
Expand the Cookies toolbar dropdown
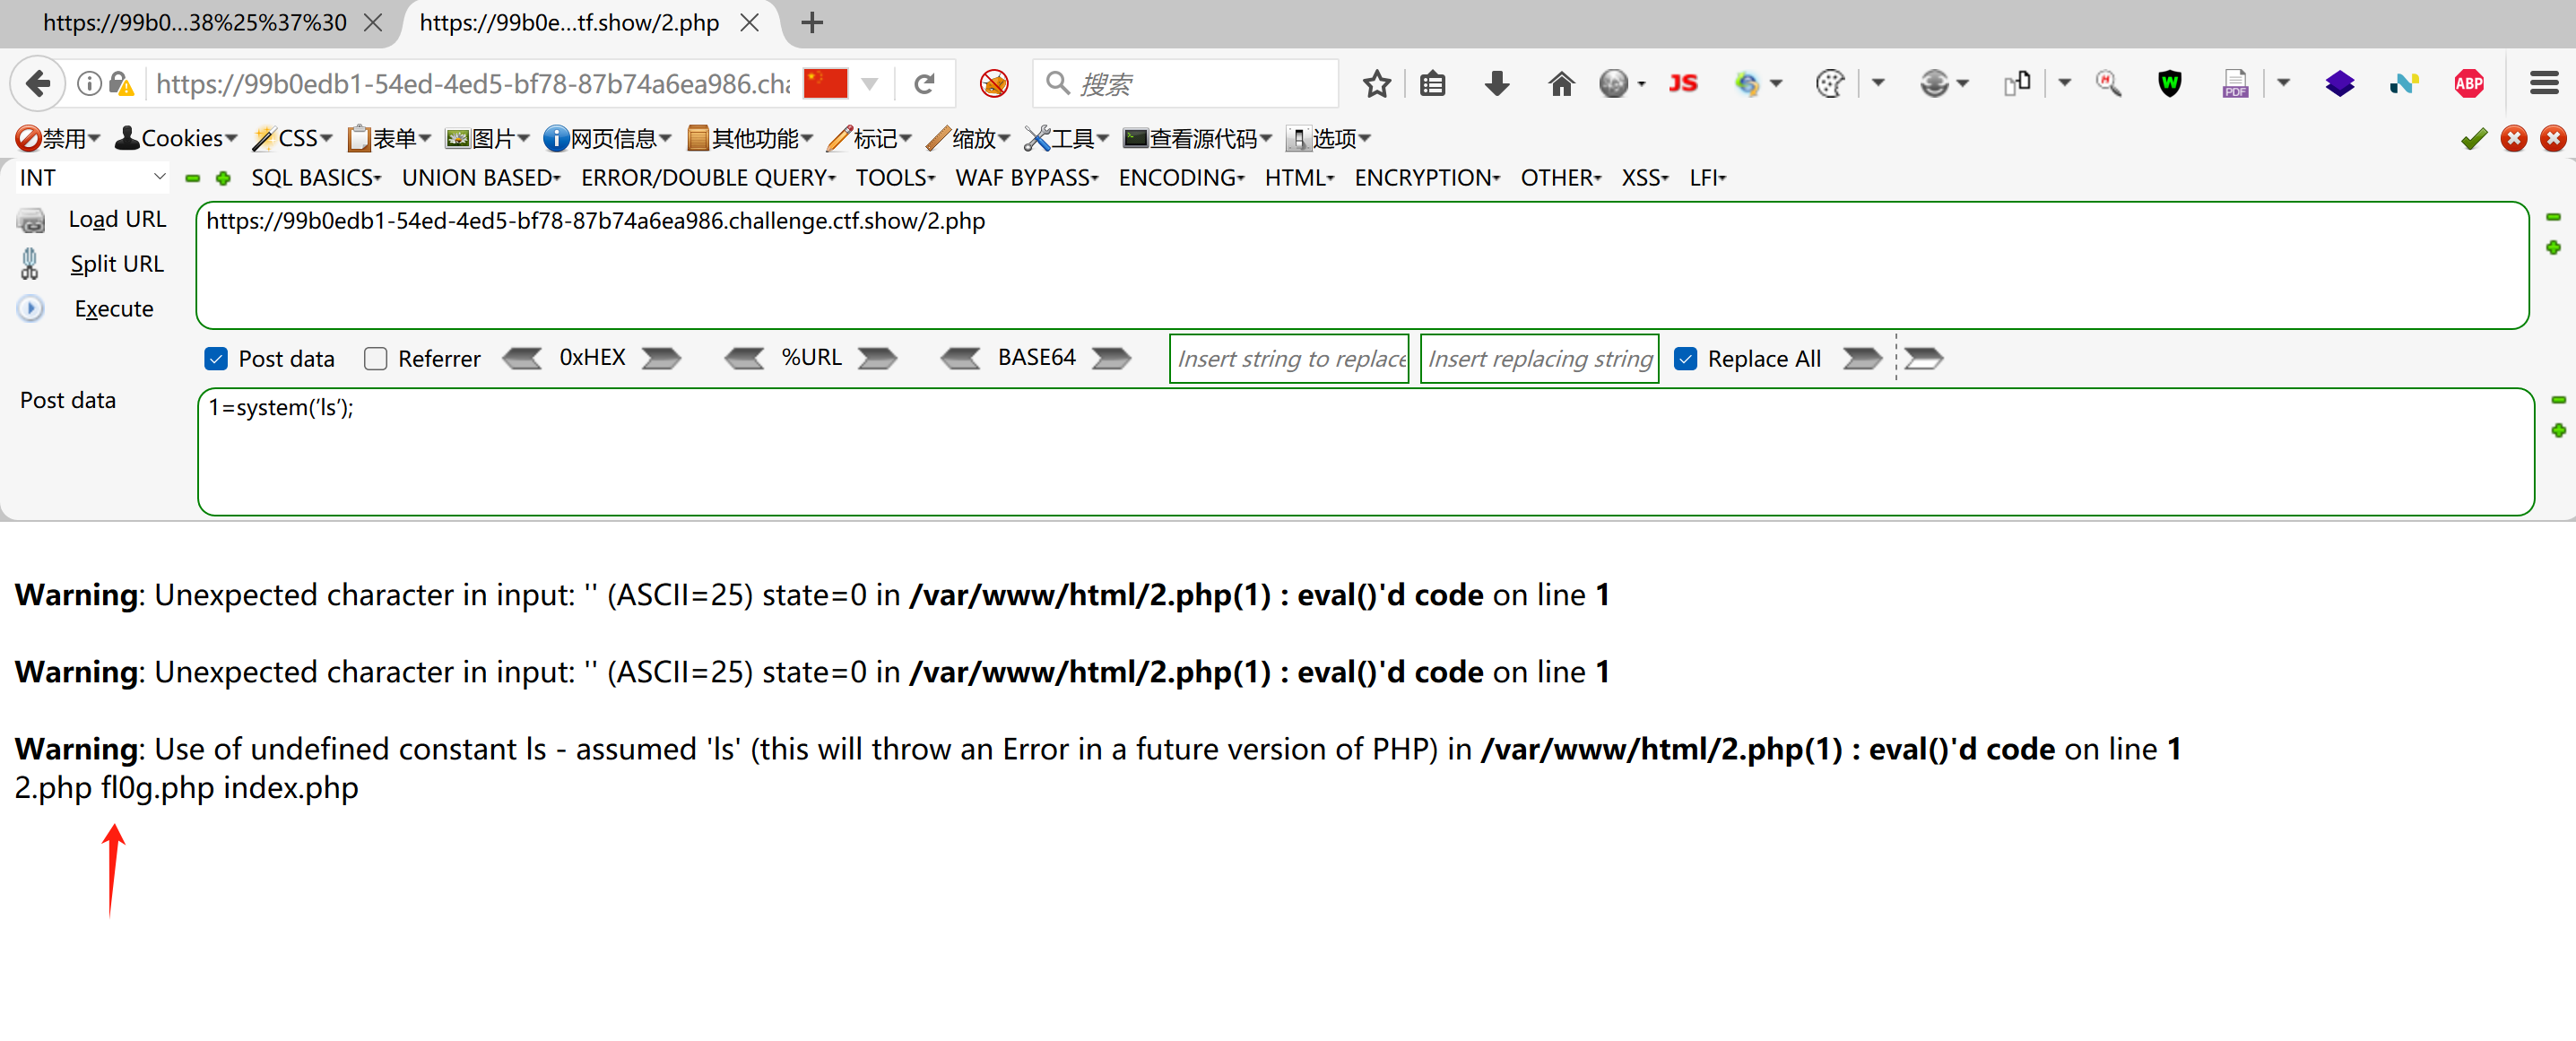(177, 138)
